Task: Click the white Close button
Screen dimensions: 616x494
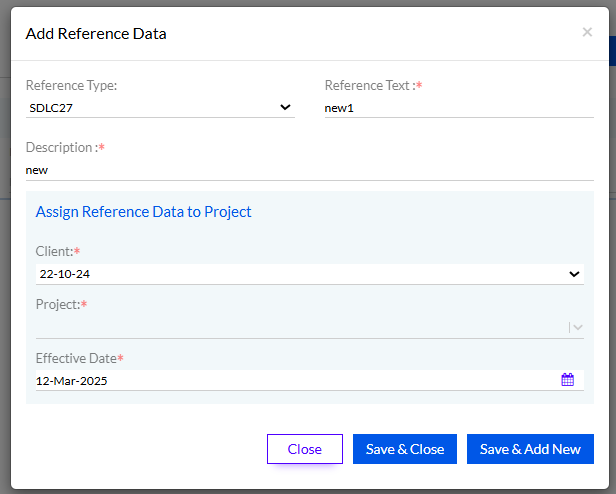Action: [304, 449]
